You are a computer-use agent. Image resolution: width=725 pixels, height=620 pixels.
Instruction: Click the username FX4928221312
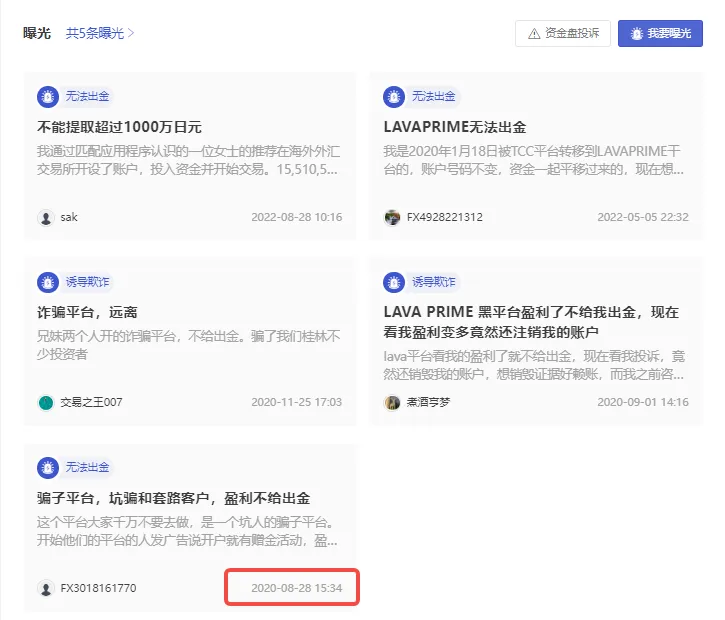445,217
